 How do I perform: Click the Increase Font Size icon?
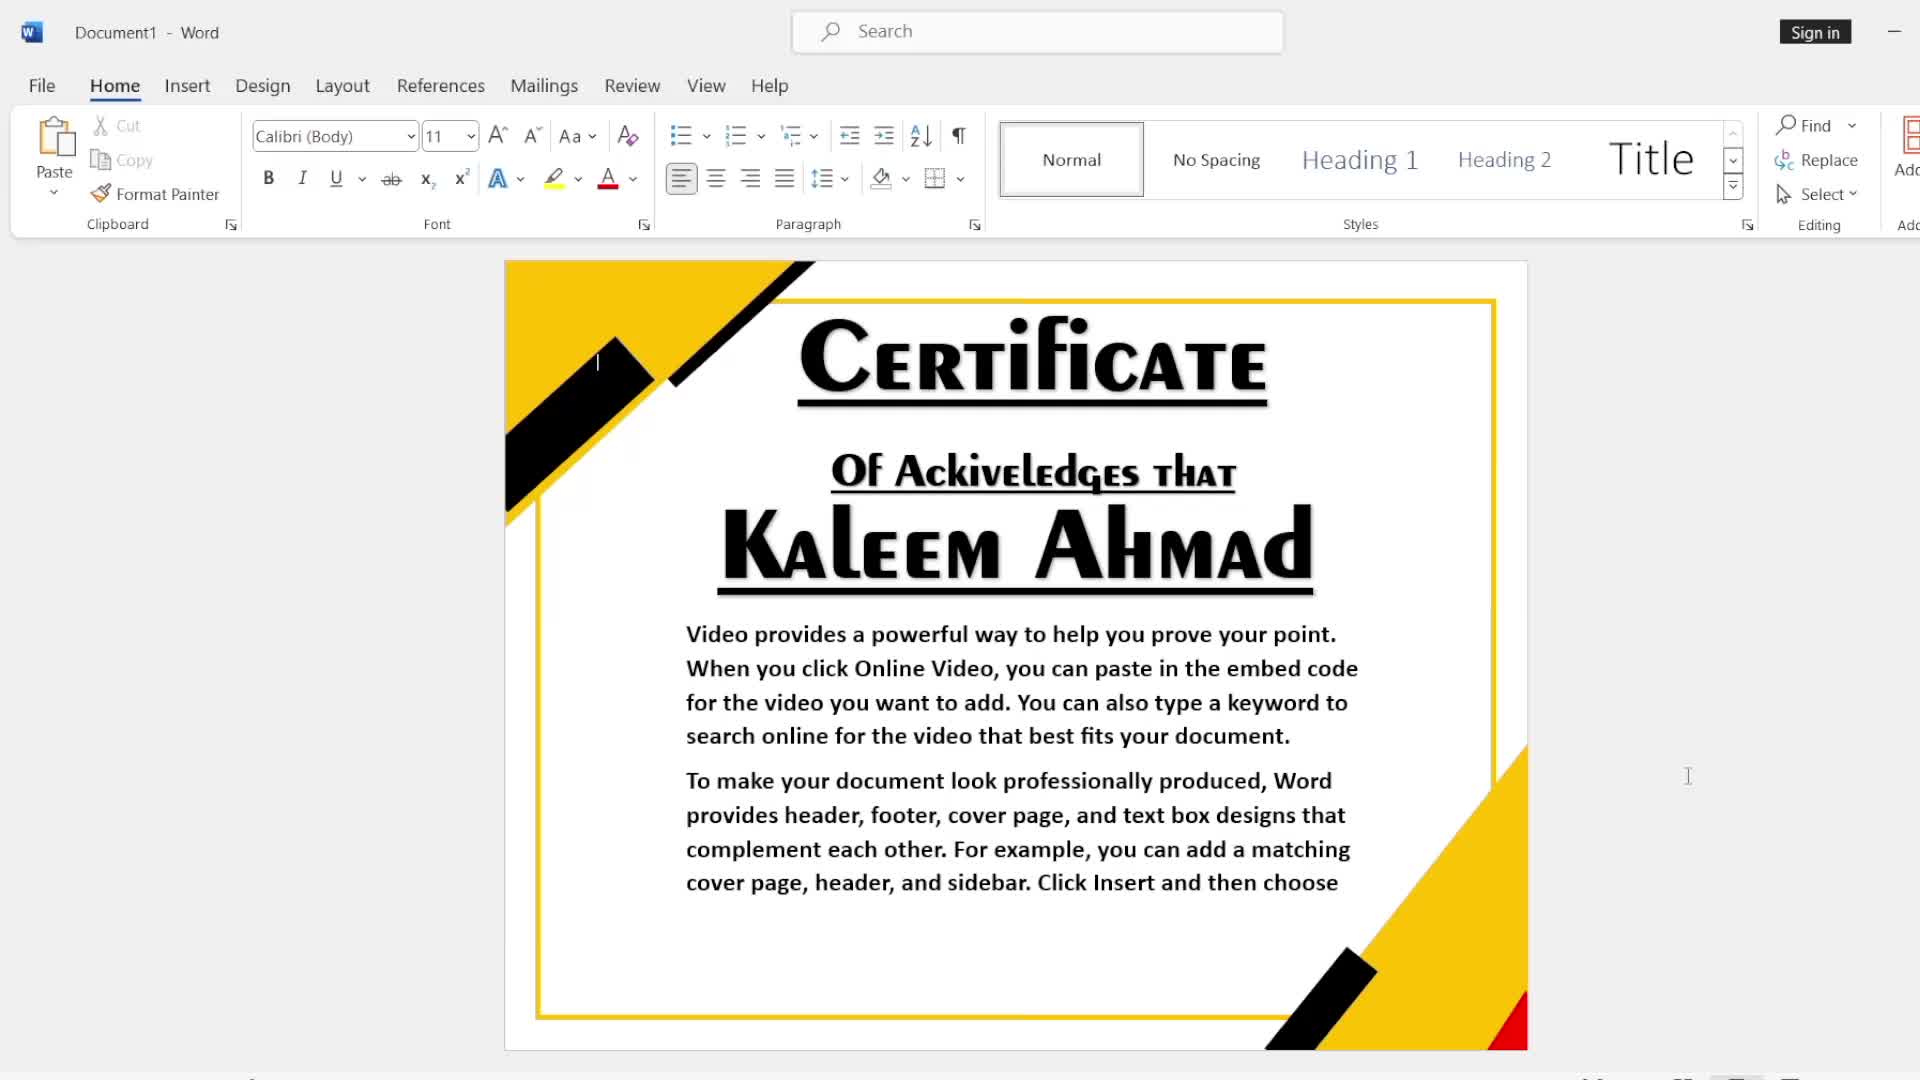[x=497, y=136]
